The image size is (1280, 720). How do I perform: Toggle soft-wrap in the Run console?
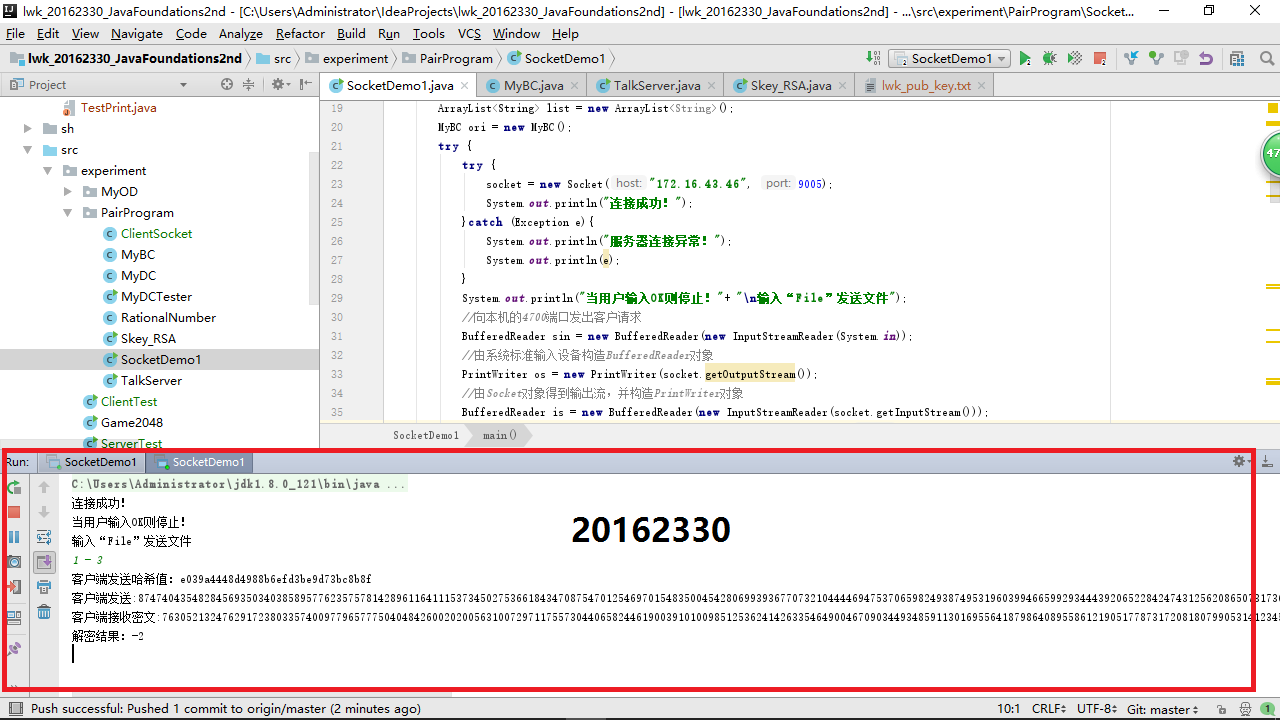[44, 537]
